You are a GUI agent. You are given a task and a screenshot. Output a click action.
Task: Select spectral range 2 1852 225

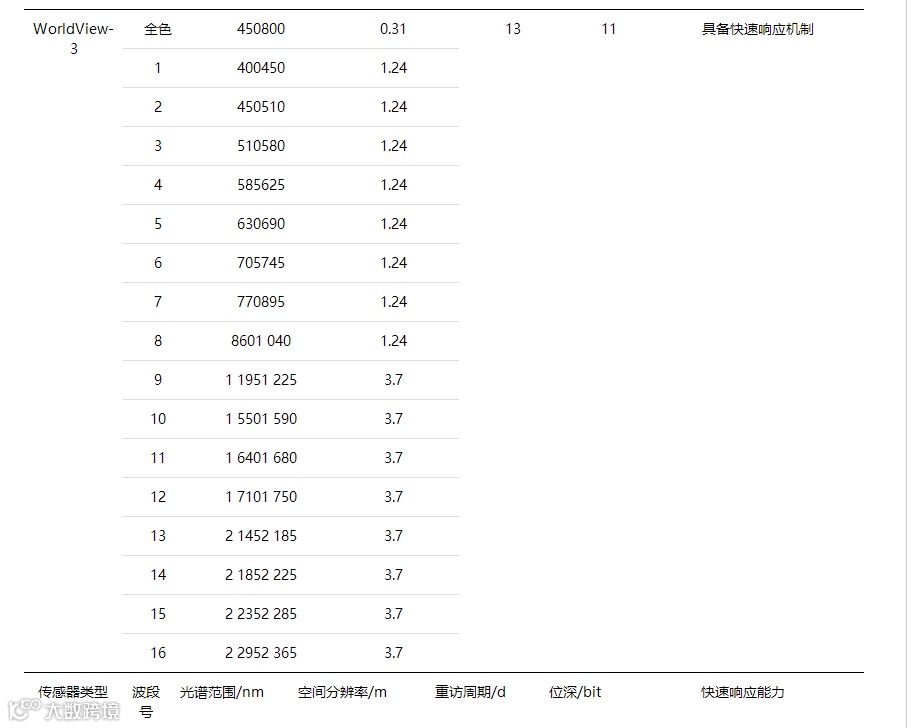coord(261,575)
